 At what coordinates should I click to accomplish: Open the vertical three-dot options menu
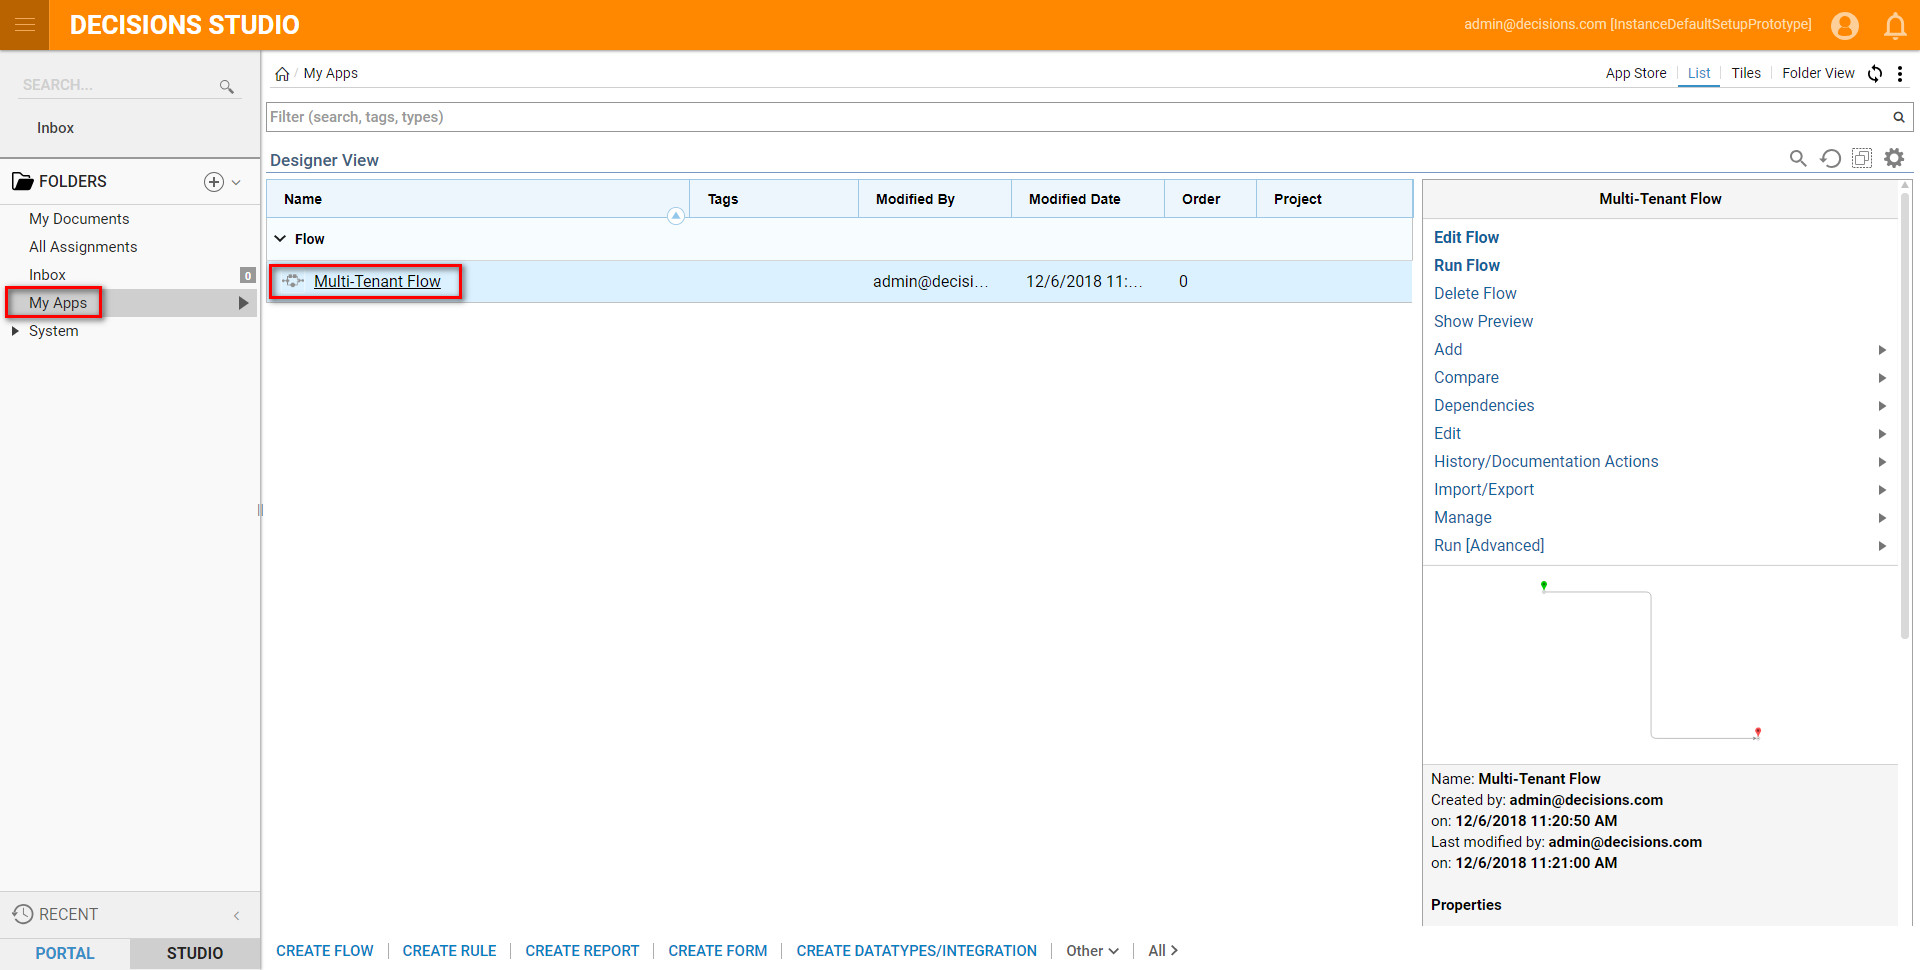[1900, 73]
